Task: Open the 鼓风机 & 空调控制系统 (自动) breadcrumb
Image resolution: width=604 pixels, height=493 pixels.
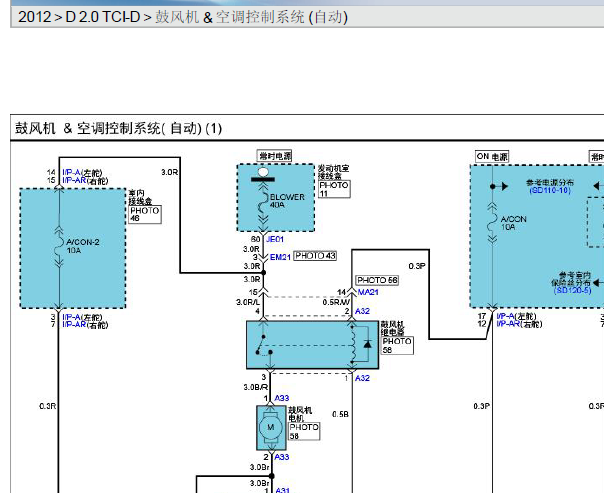Action: tap(252, 17)
